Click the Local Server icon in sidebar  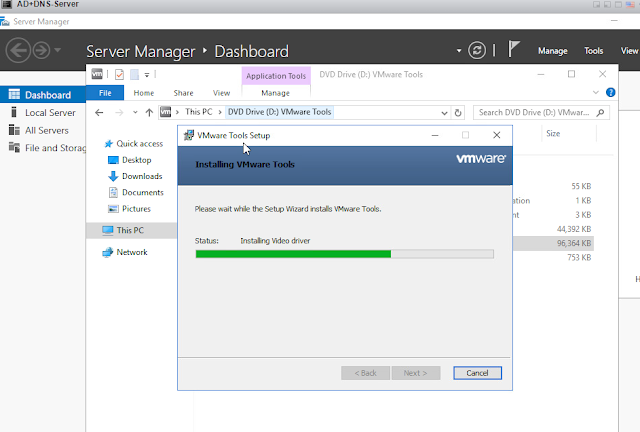14,112
